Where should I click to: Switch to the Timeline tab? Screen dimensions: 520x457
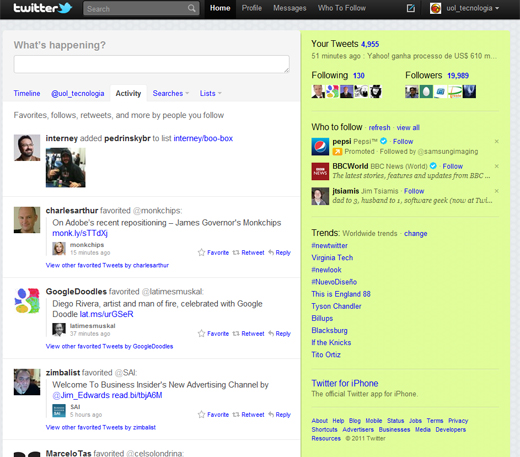[x=27, y=93]
